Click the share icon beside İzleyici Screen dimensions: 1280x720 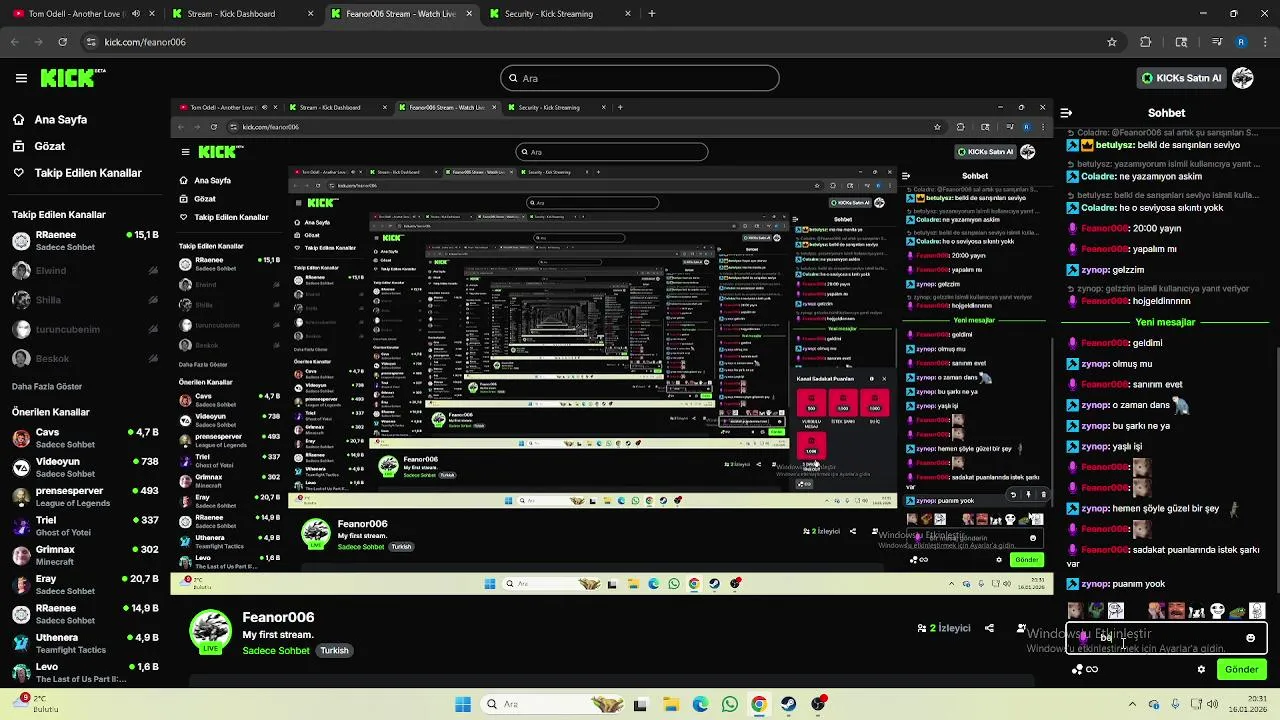[989, 628]
